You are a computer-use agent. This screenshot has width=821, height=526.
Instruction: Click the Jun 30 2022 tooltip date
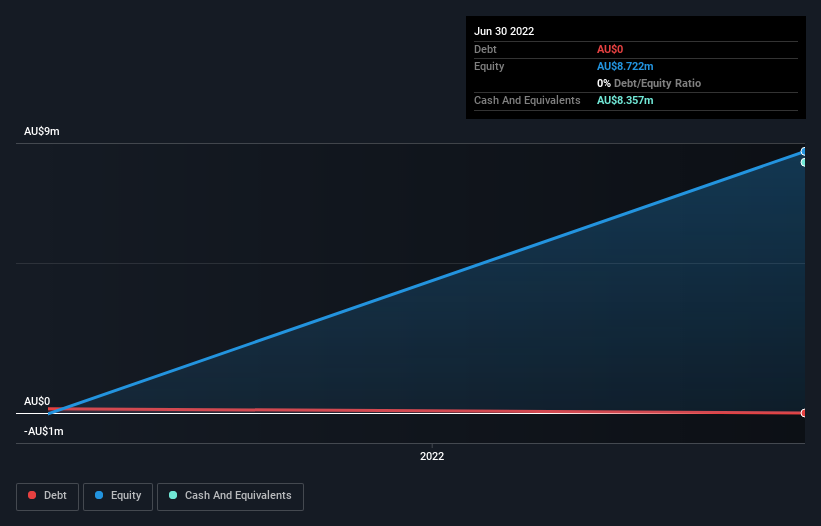point(504,31)
